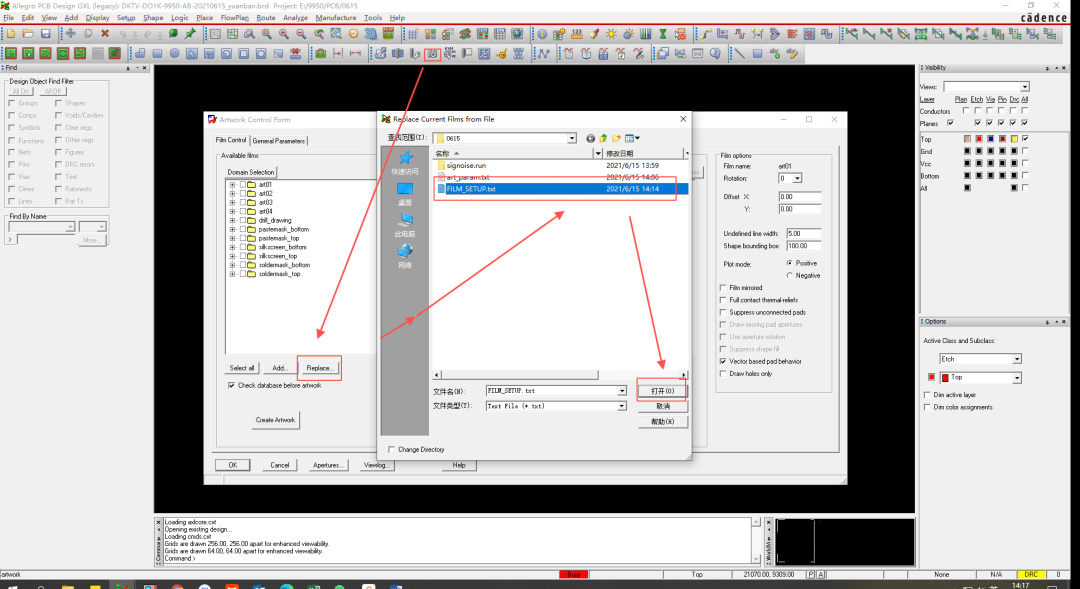Open the file name combo dropdown

pos(621,391)
